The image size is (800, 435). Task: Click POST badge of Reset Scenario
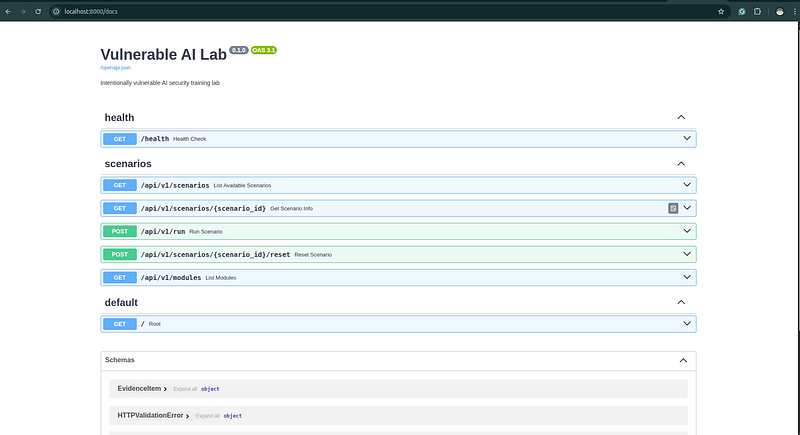point(119,254)
